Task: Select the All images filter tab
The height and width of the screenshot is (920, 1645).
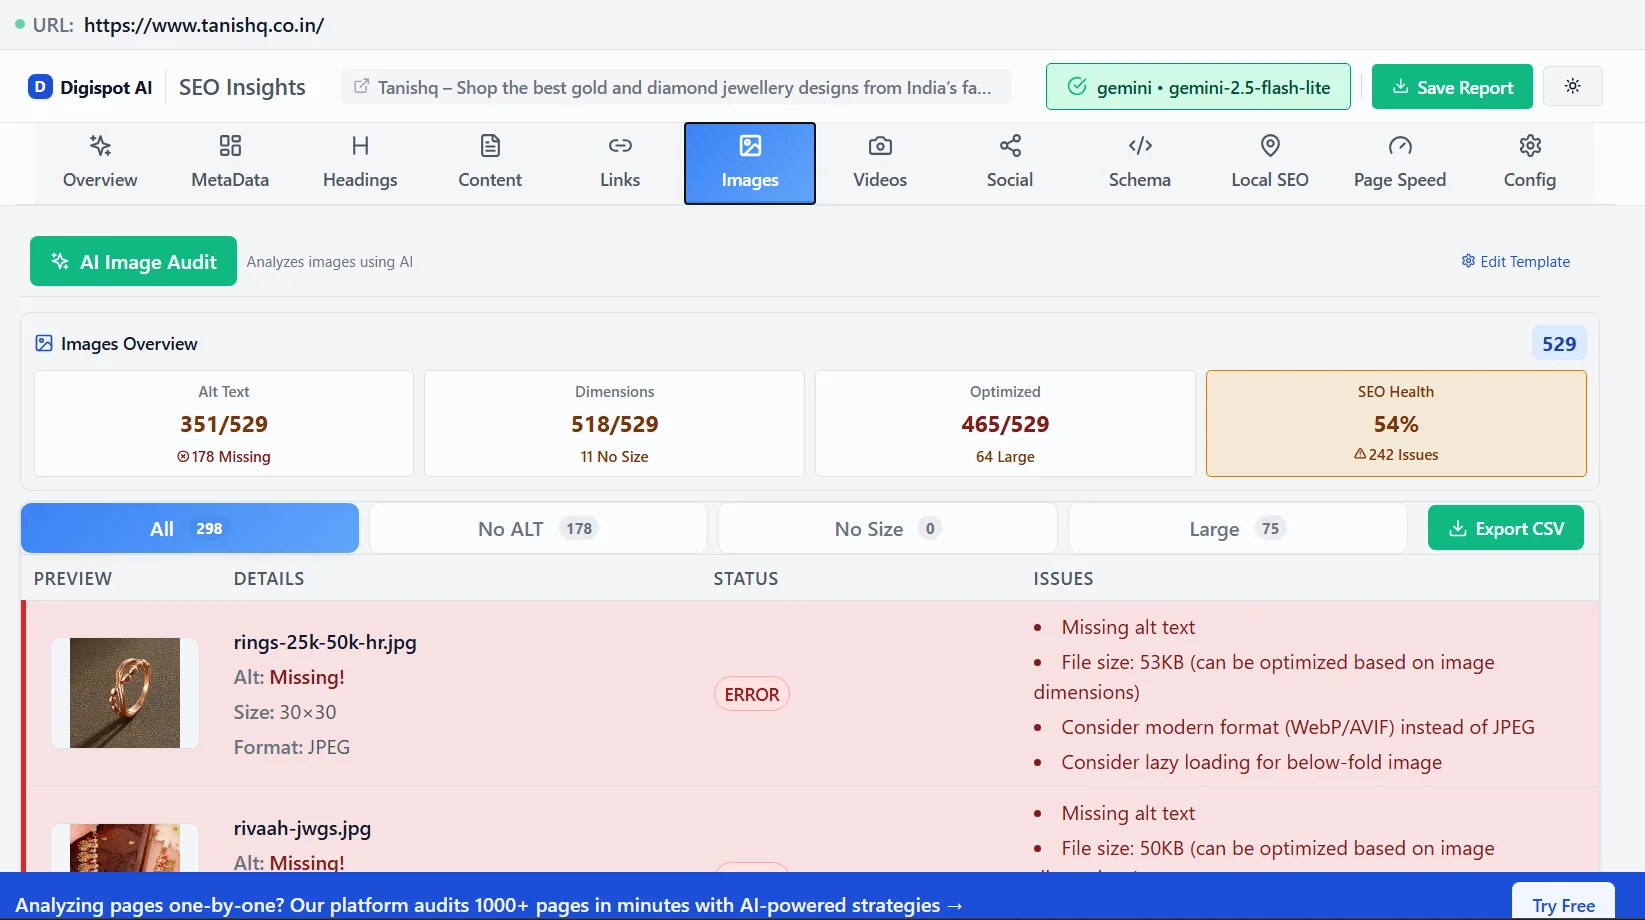Action: click(188, 528)
